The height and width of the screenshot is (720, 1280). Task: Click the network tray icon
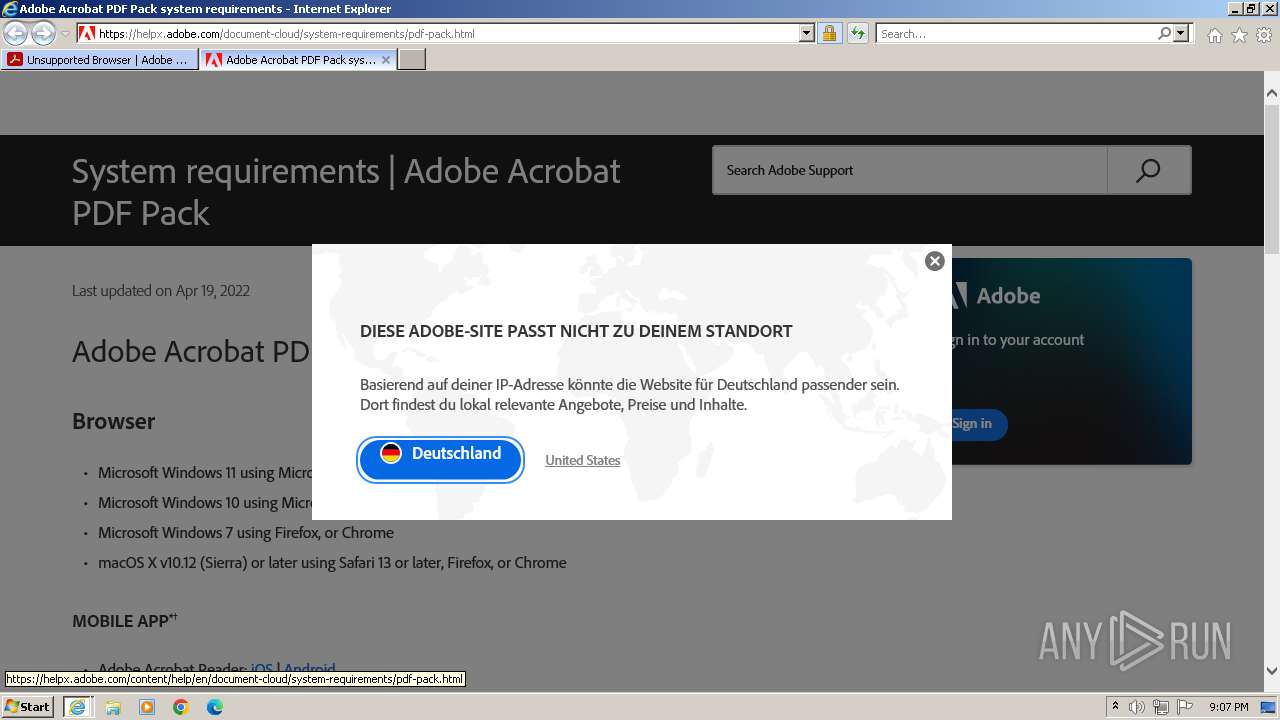pyautogui.click(x=1161, y=707)
